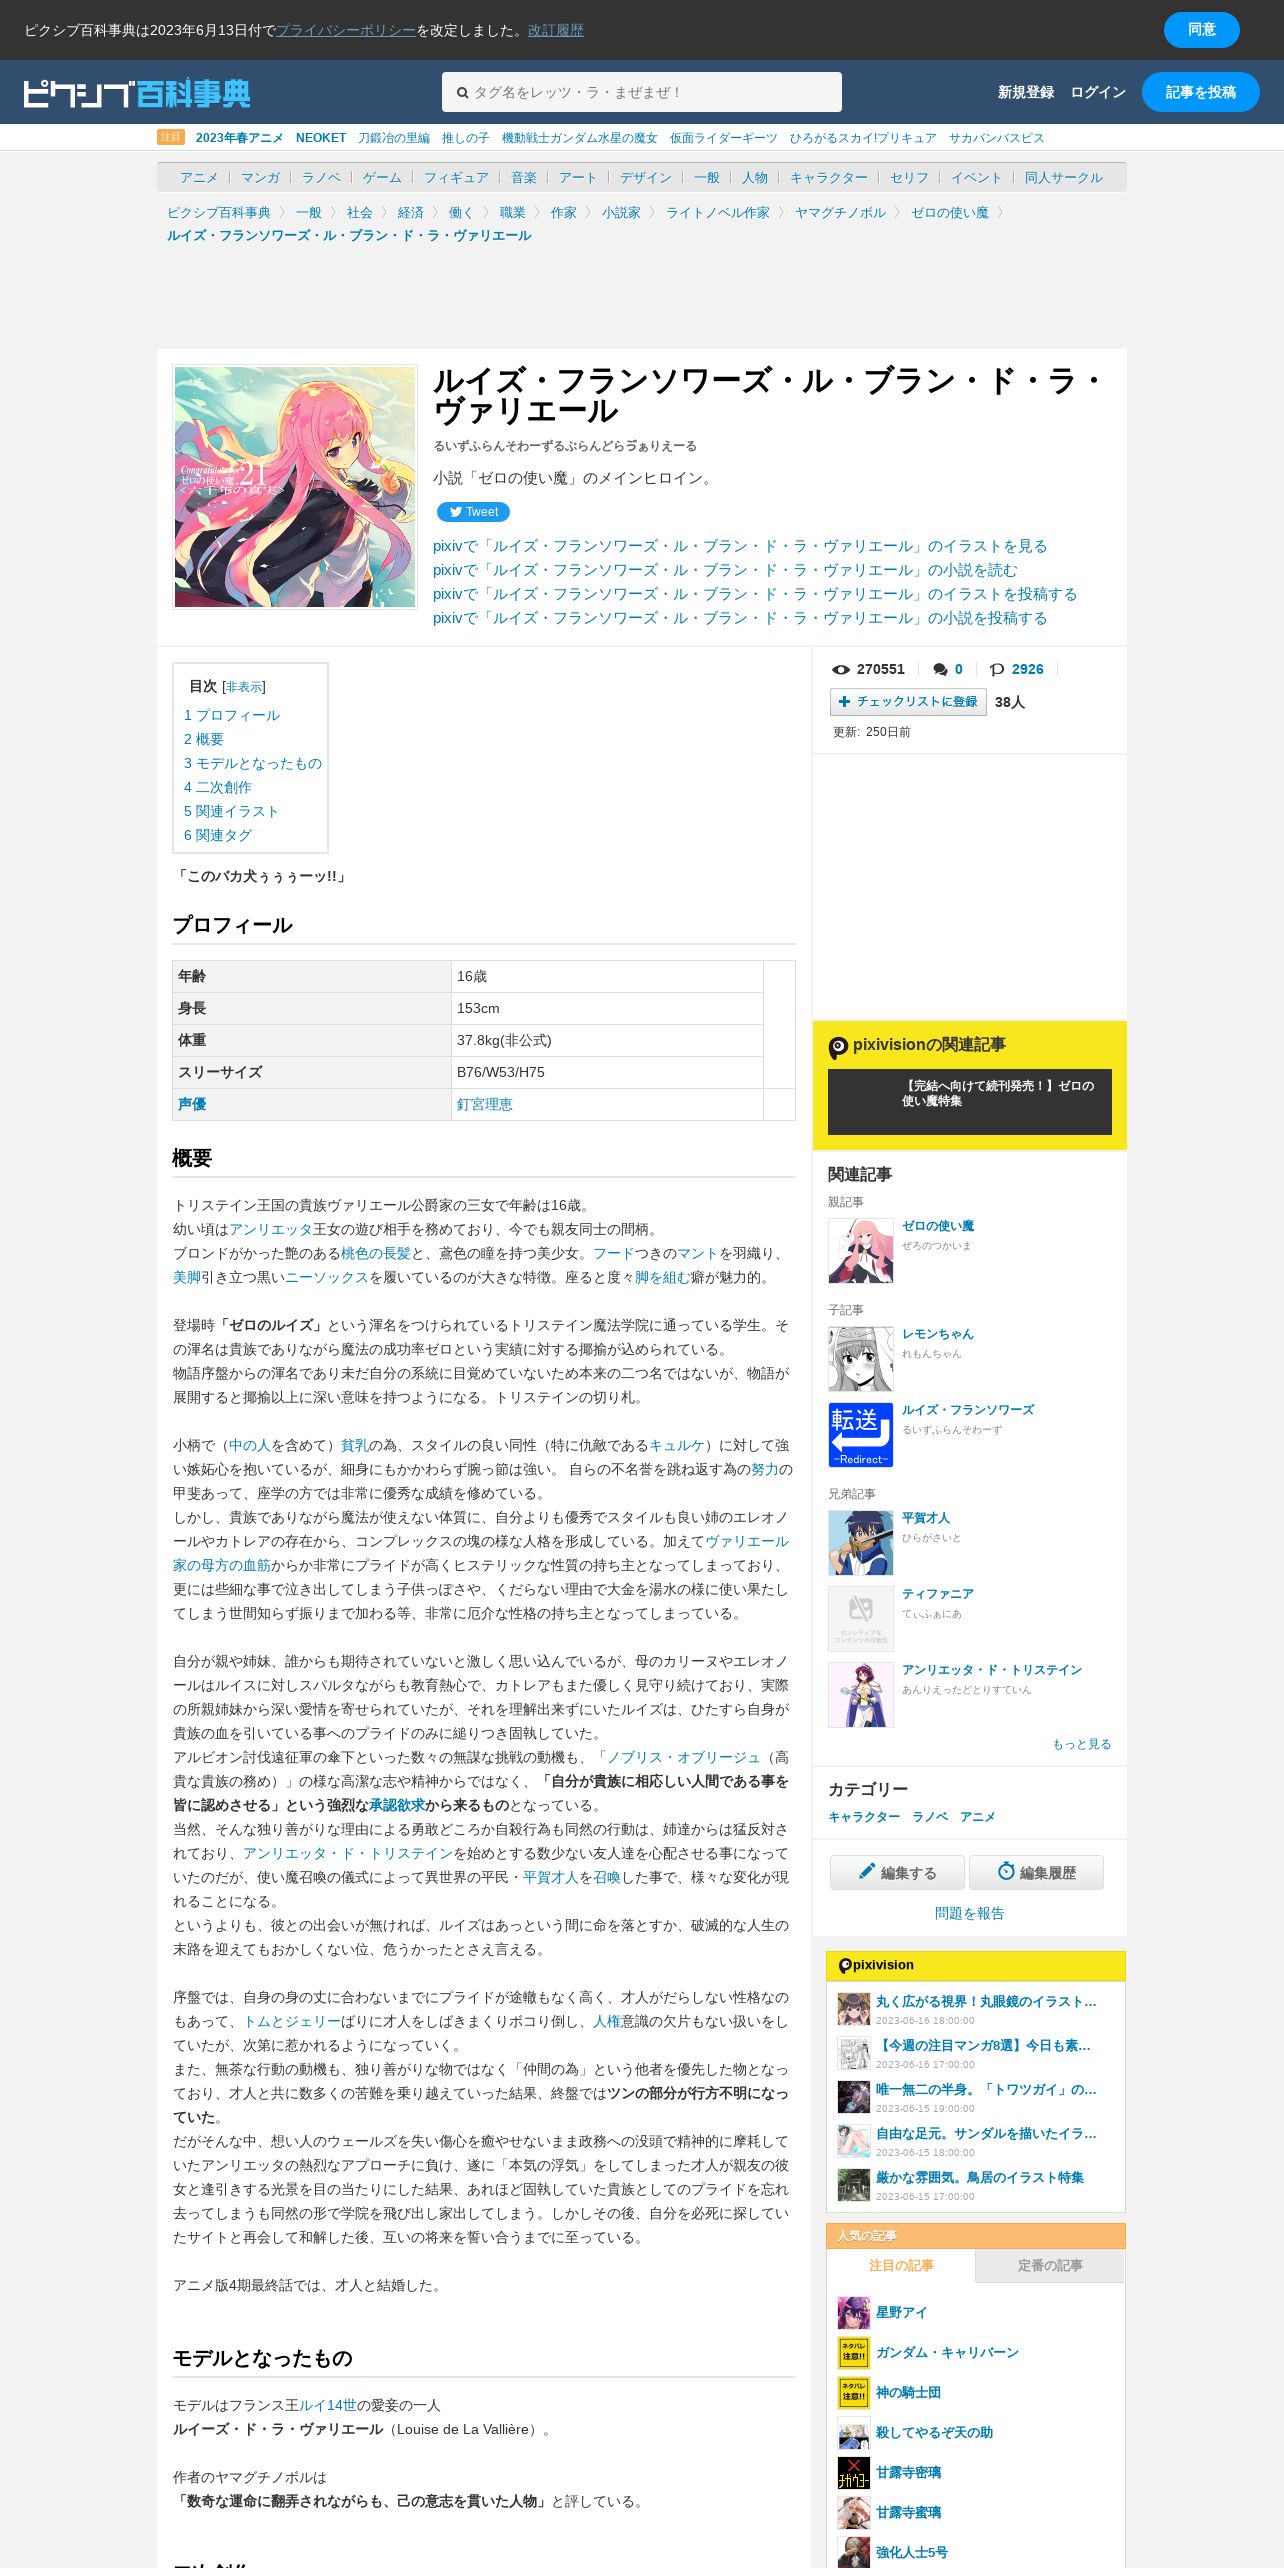Click 新規登録 in header
Screen dimensions: 1284x2568
[1026, 92]
